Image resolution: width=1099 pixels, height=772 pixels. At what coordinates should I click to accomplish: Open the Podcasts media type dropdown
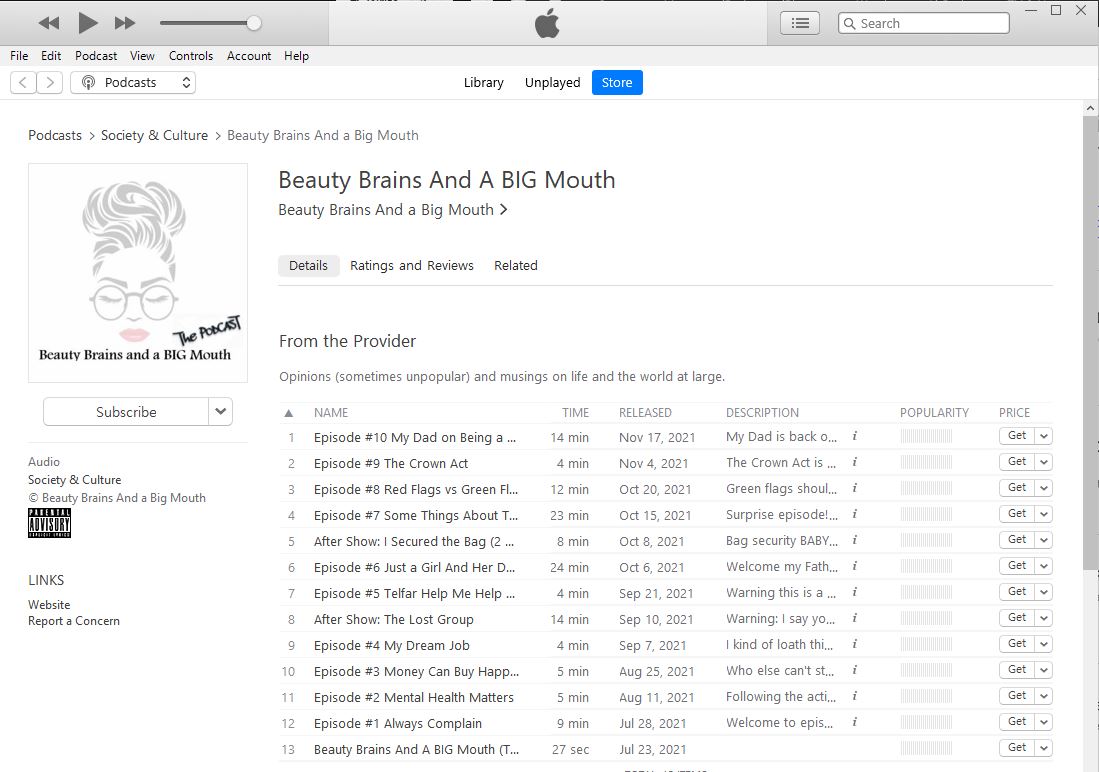133,83
